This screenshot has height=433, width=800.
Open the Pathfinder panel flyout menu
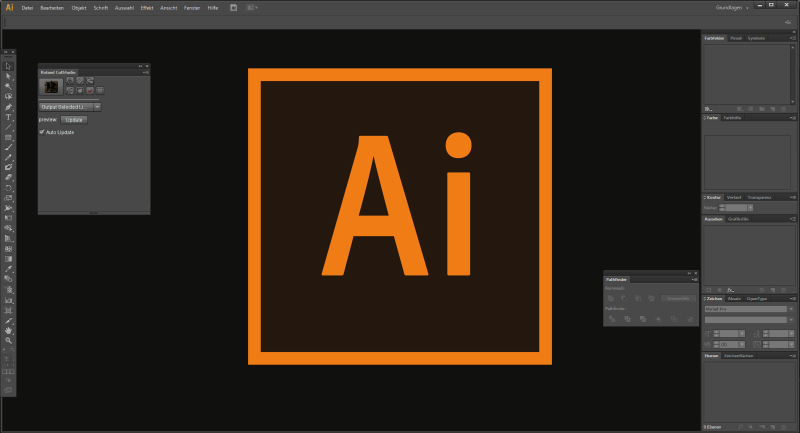pyautogui.click(x=694, y=279)
